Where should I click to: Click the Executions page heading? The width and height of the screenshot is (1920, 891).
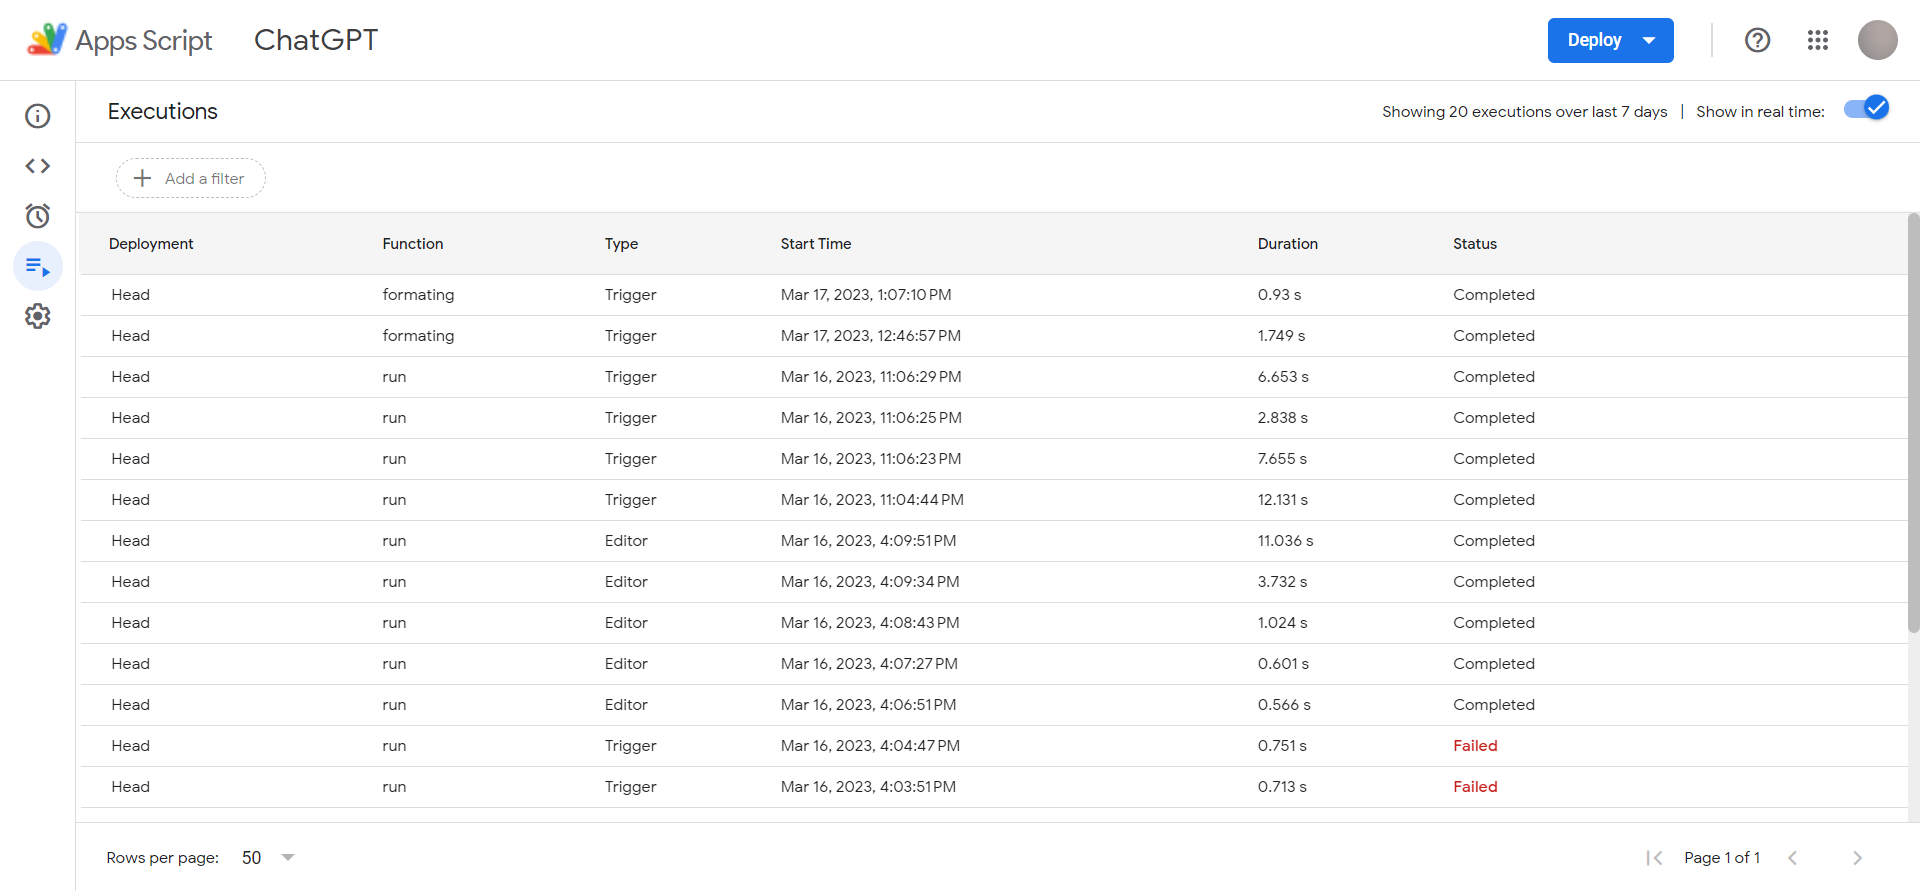pyautogui.click(x=163, y=112)
